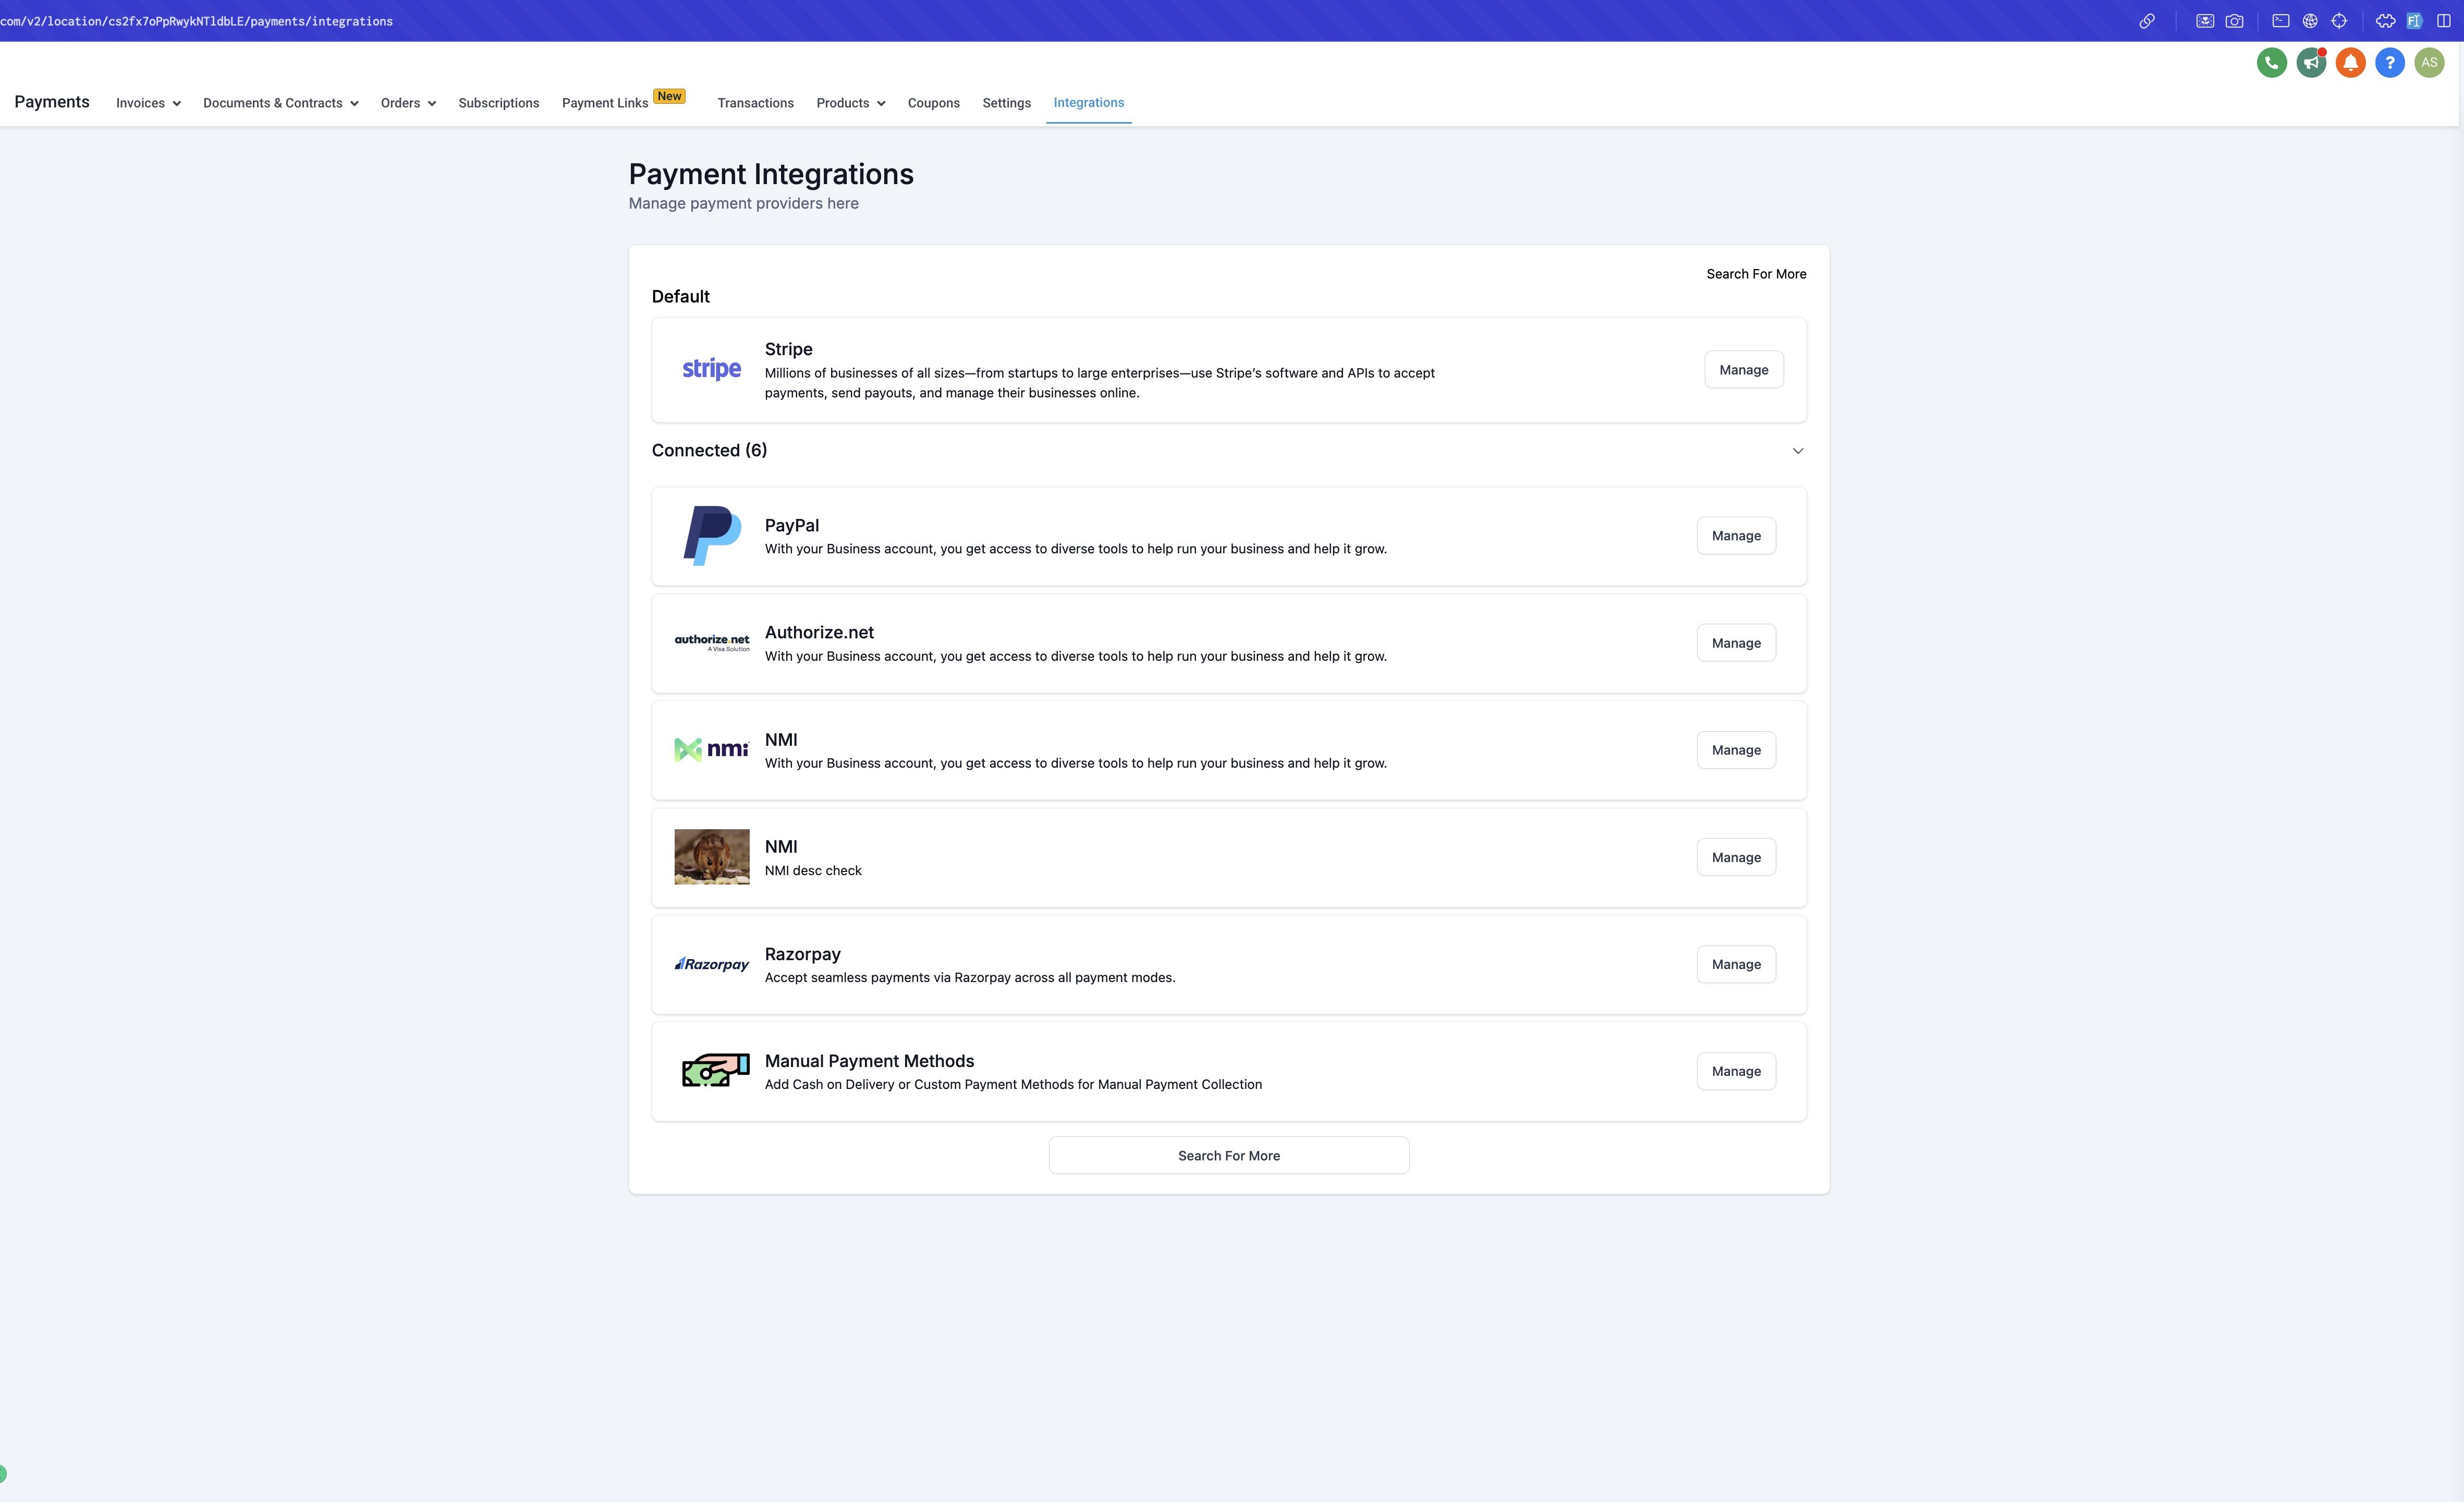This screenshot has height=1502, width=2464.
Task: Click the bottom Search For More button
Action: (1228, 1156)
